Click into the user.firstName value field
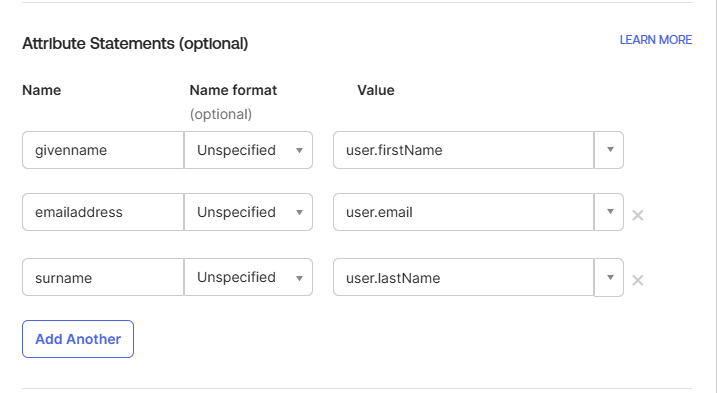The image size is (717, 393). pyautogui.click(x=464, y=150)
